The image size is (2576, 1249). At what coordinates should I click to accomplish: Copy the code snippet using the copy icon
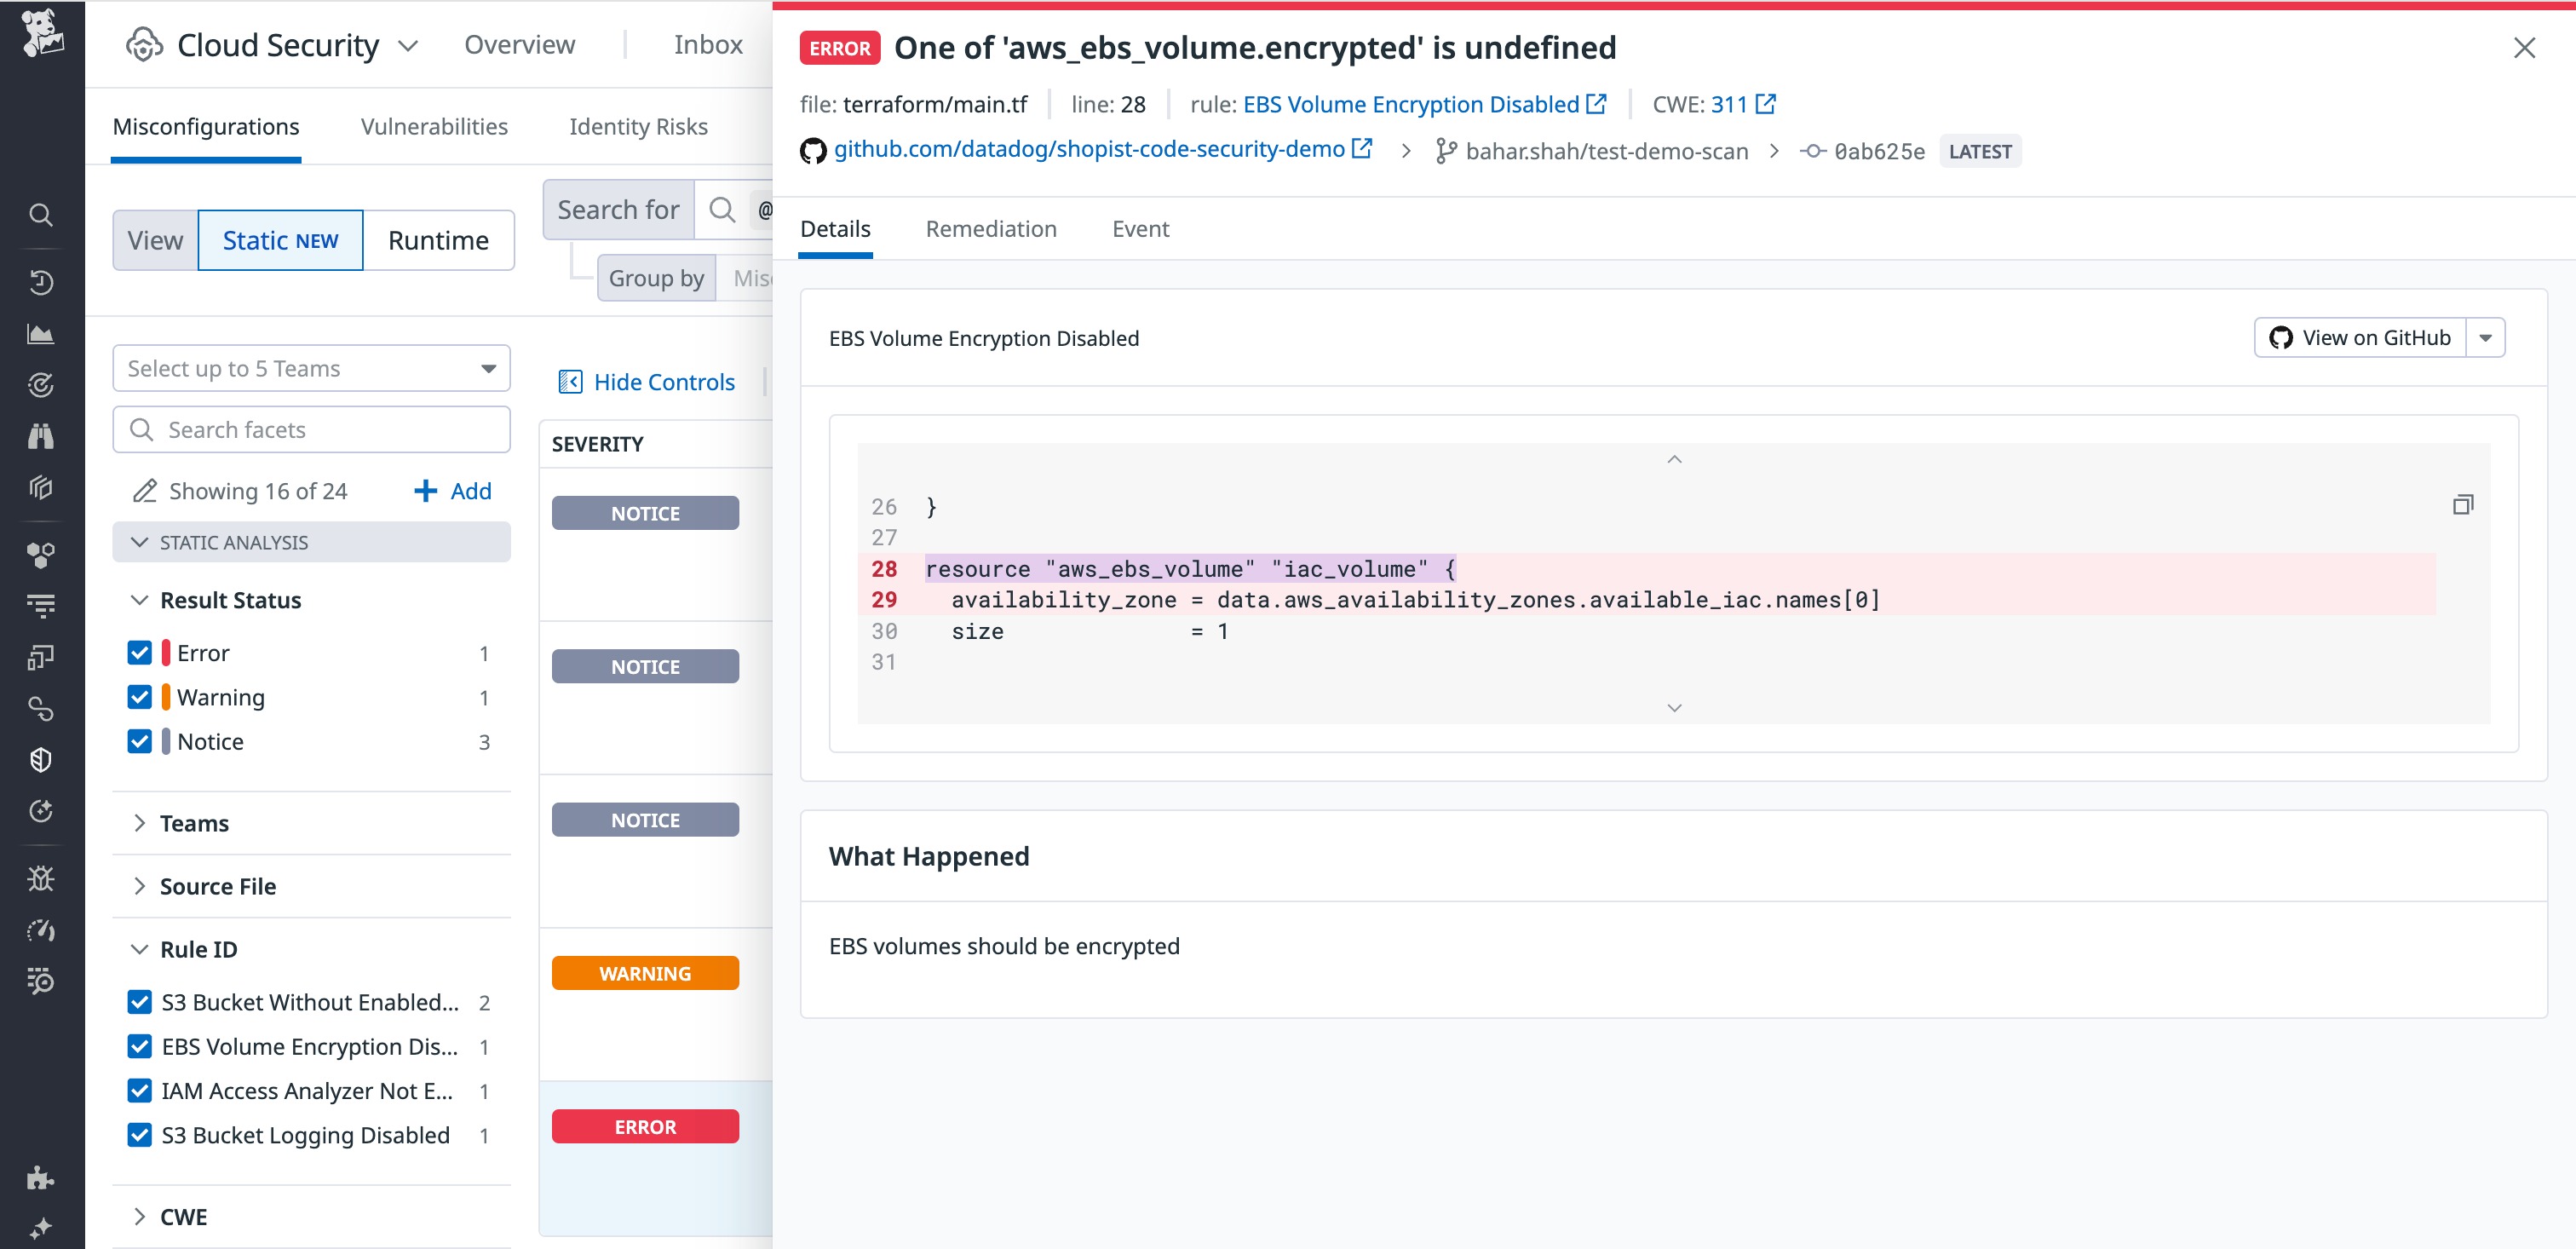pyautogui.click(x=2463, y=505)
